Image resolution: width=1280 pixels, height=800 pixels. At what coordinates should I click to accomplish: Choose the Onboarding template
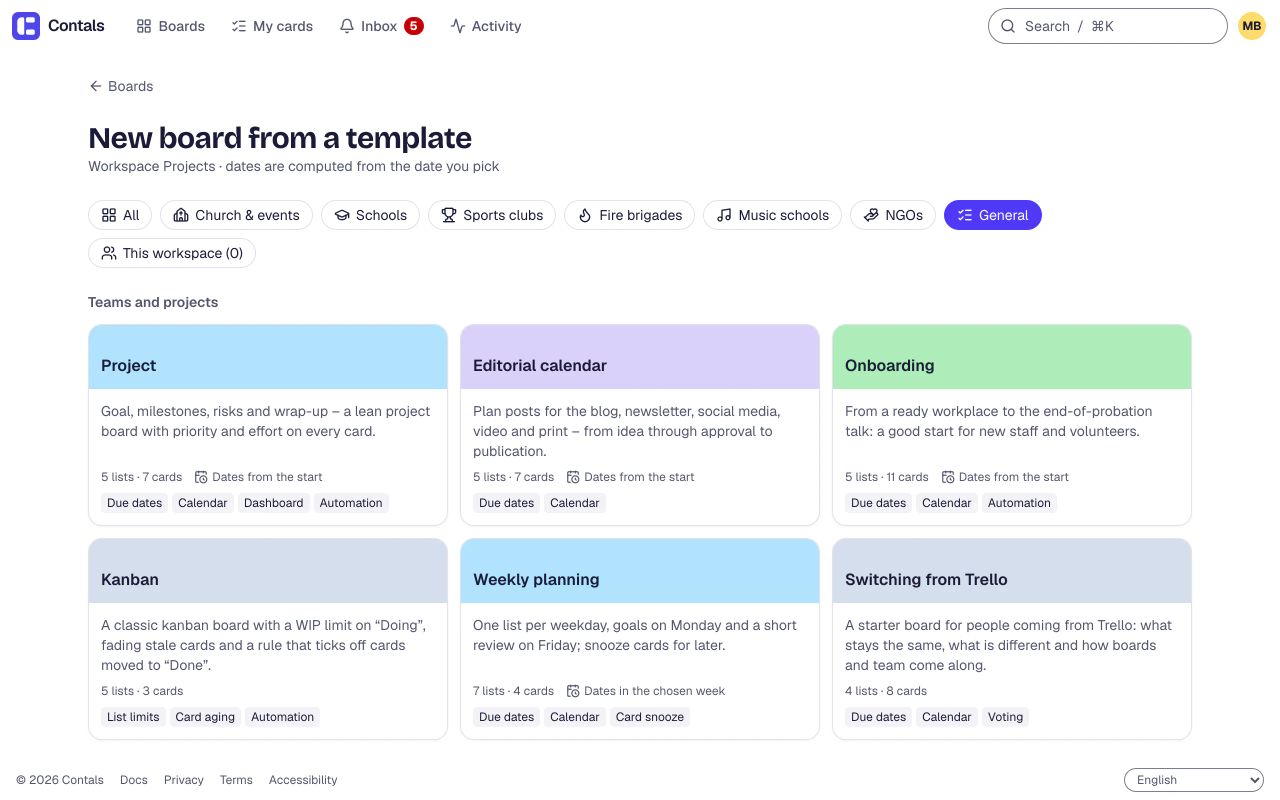click(x=1012, y=425)
